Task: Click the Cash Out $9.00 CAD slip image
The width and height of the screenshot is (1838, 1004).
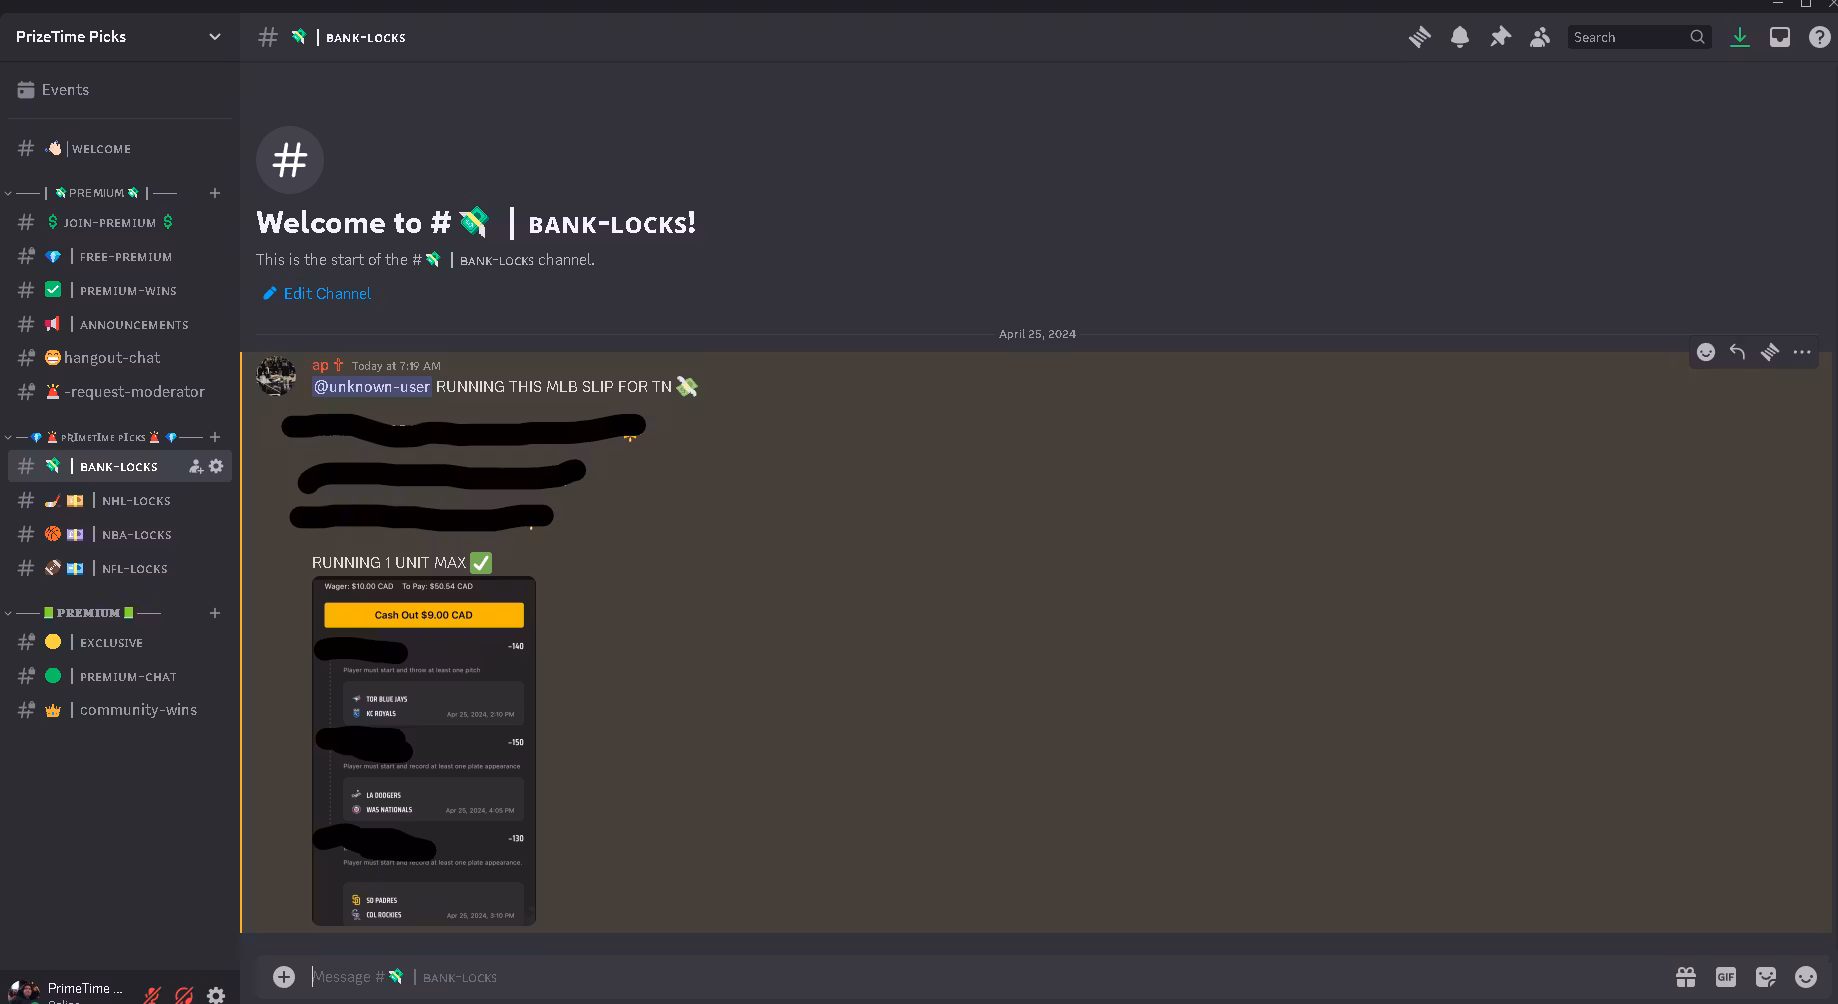Action: point(424,751)
